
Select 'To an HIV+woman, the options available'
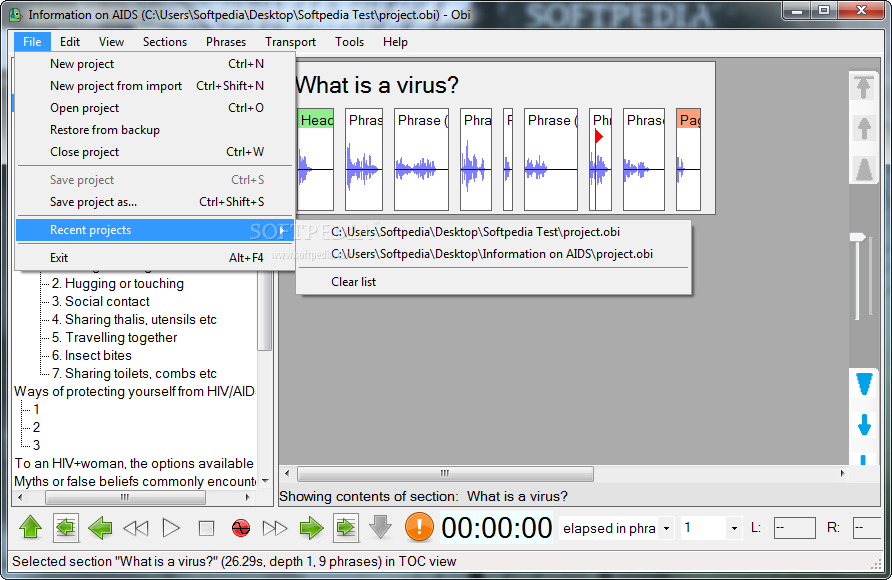point(134,463)
